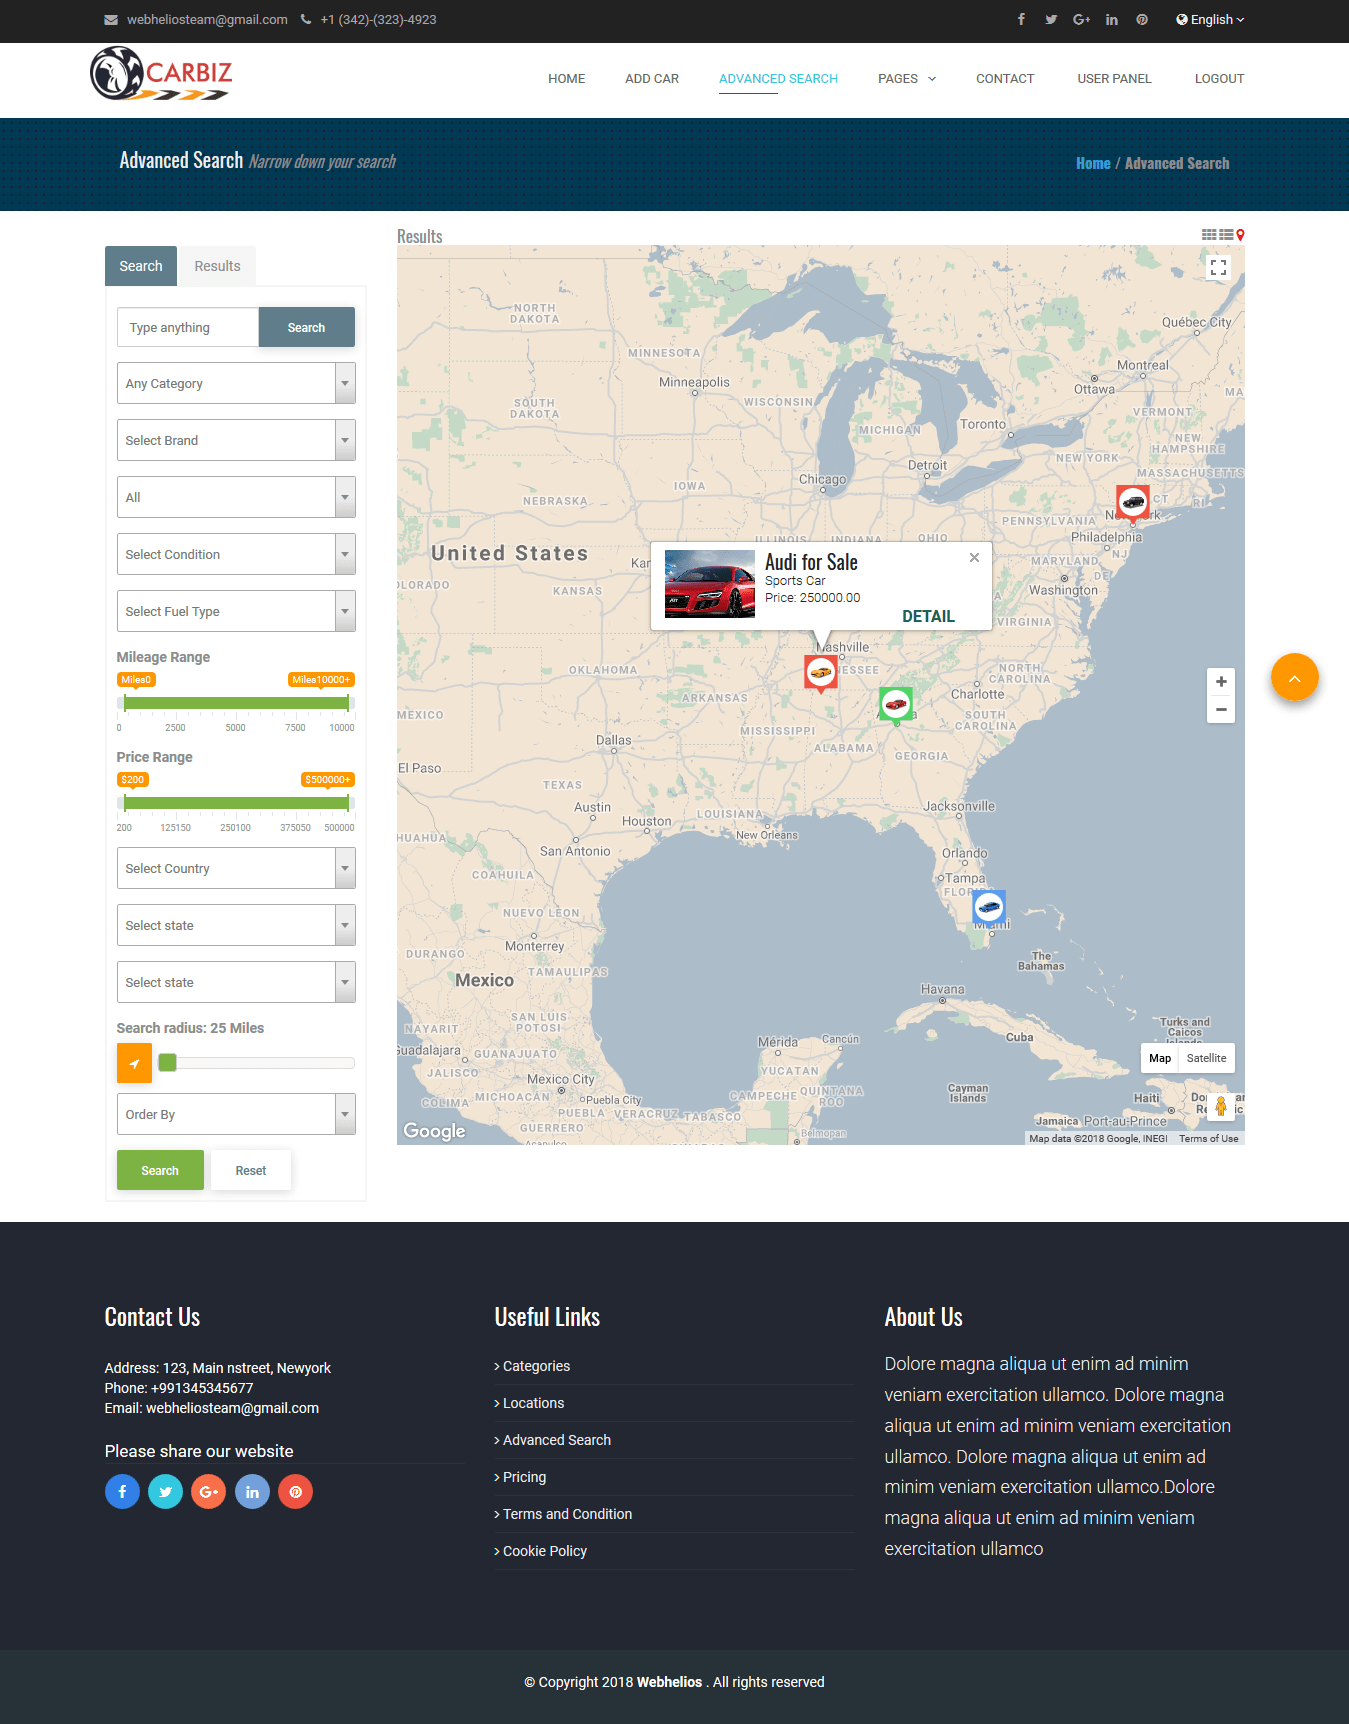Zoom out on the map
1349x1724 pixels.
(1221, 709)
